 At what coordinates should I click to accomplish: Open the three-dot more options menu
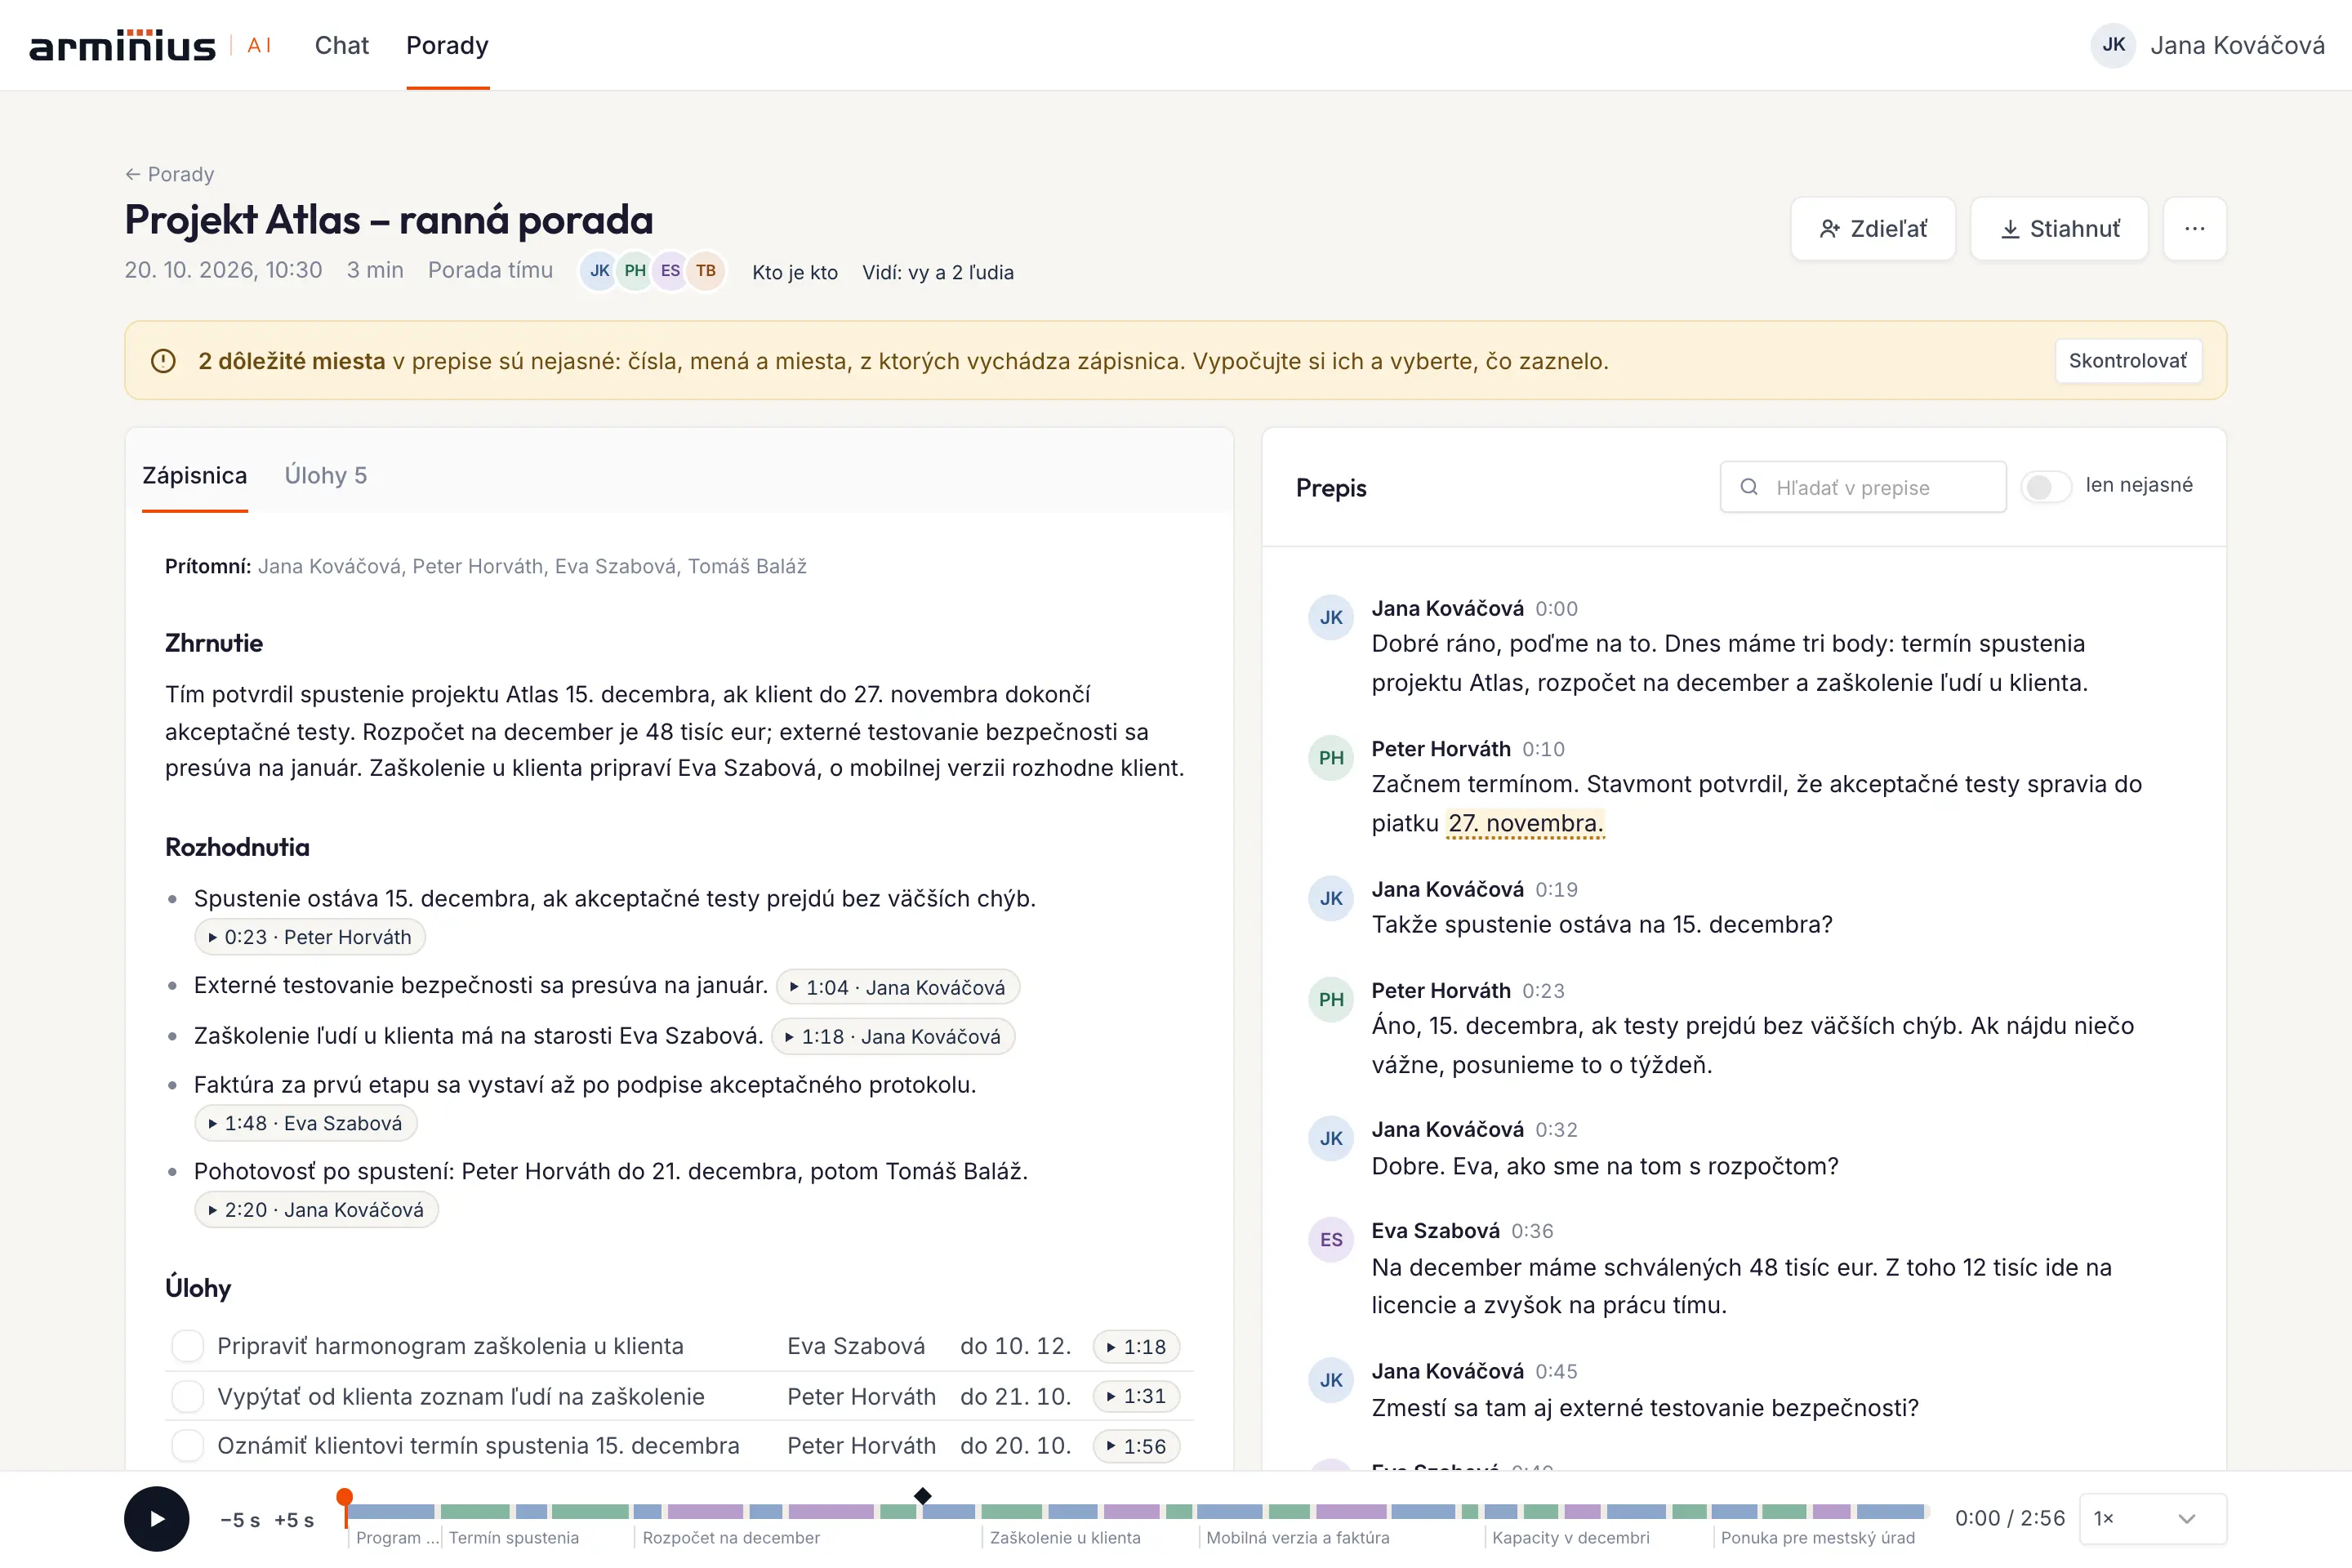click(x=2195, y=229)
